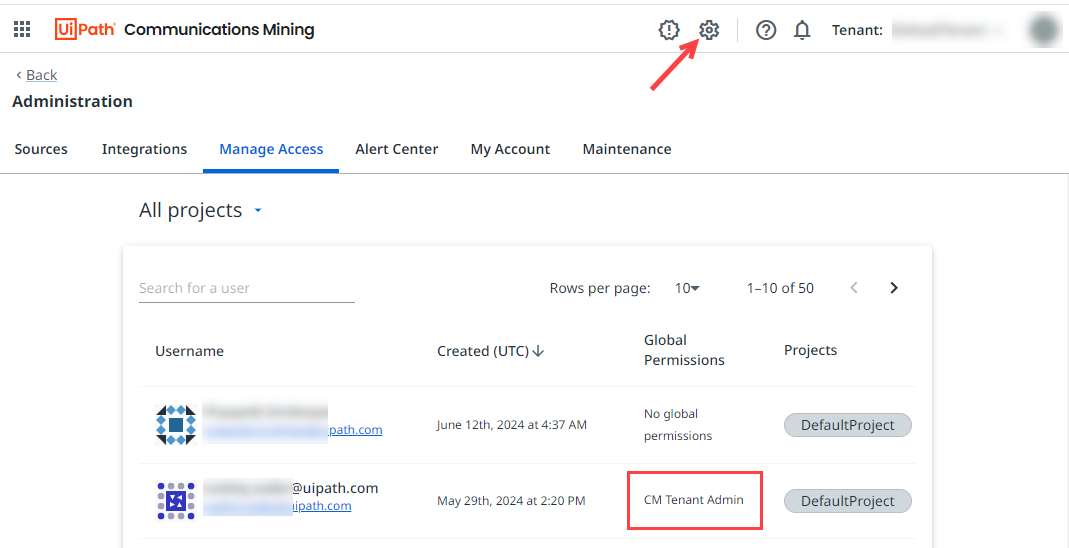
Task: Go to next page of users
Action: tap(894, 288)
